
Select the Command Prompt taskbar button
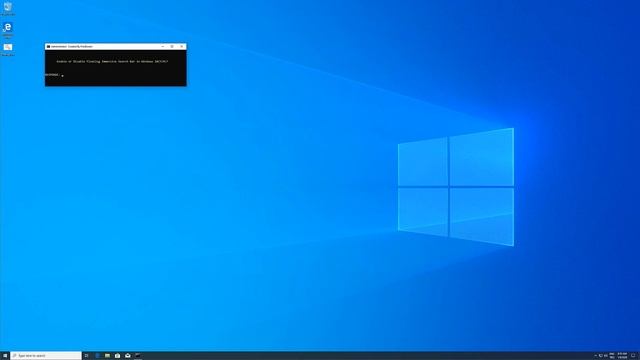(x=138, y=356)
